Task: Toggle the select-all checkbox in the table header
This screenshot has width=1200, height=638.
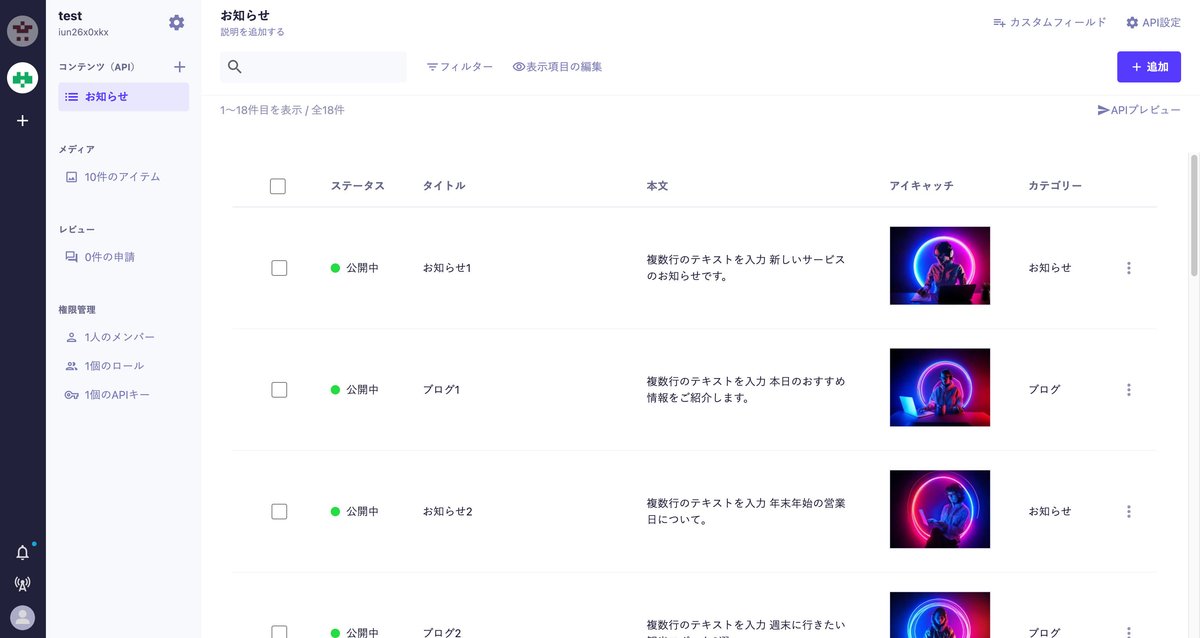Action: 278,186
